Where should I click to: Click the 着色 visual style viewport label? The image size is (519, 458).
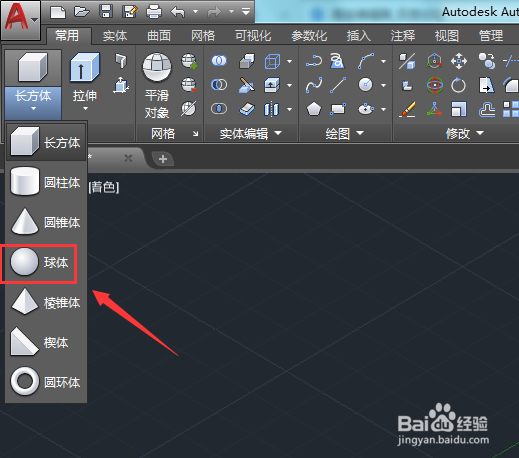(x=104, y=187)
